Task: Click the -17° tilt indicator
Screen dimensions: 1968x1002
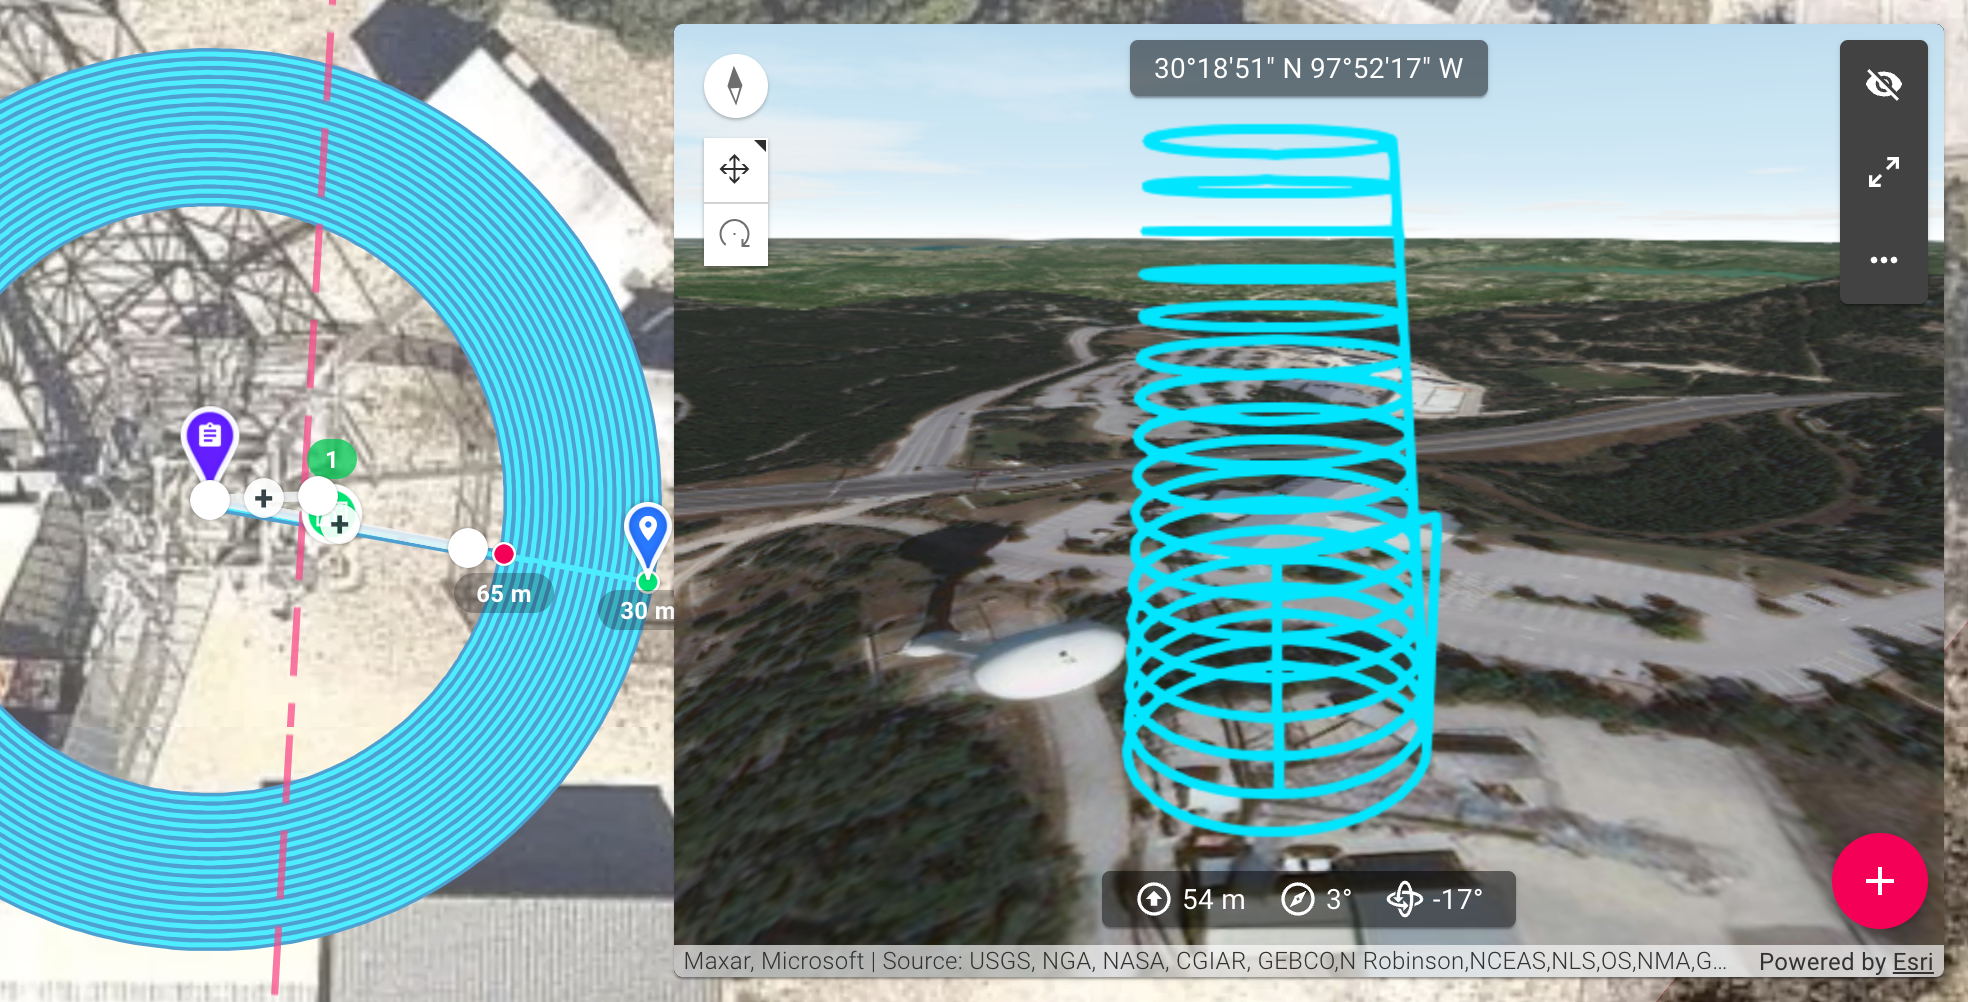Action: point(1435,899)
